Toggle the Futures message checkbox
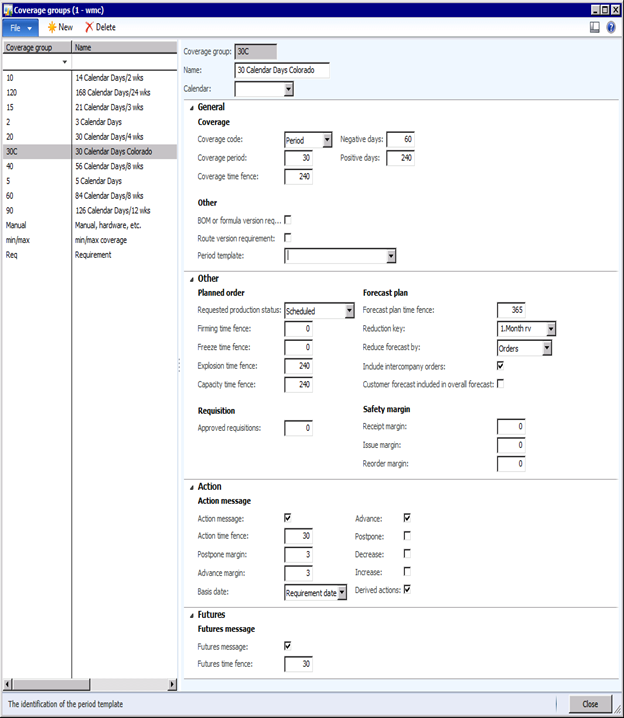The height and width of the screenshot is (718, 624). point(288,646)
